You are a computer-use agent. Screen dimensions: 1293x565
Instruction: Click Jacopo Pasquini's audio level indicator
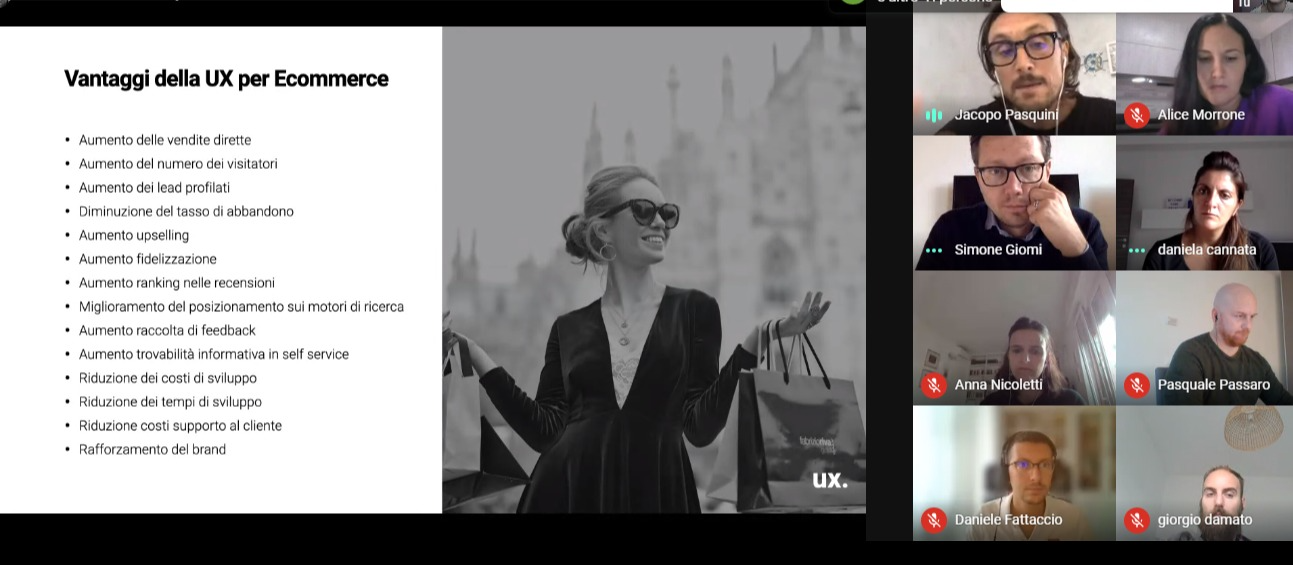coord(934,115)
